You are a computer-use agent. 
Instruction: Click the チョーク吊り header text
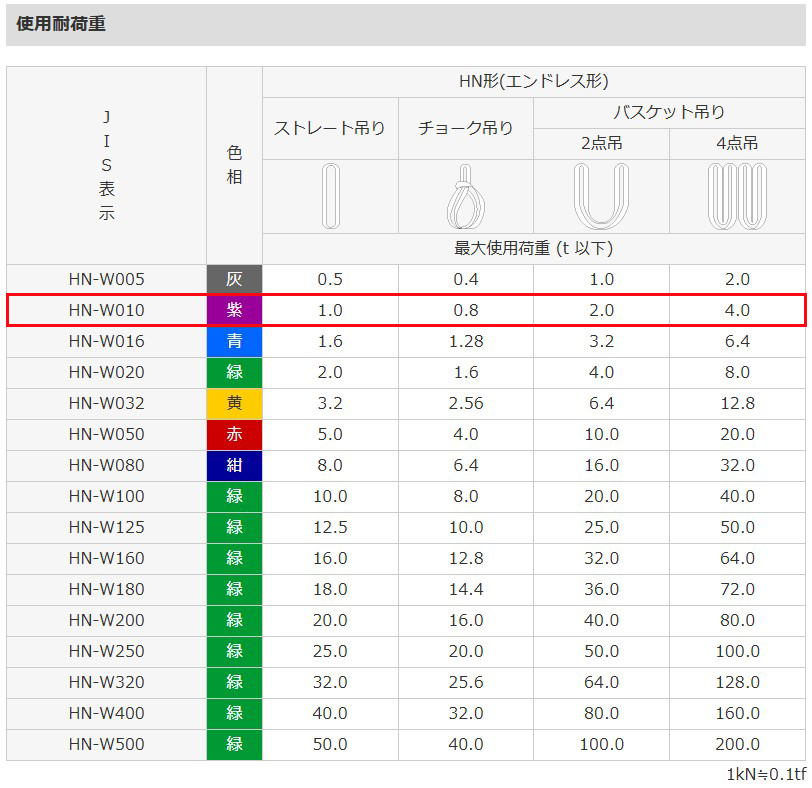[465, 128]
